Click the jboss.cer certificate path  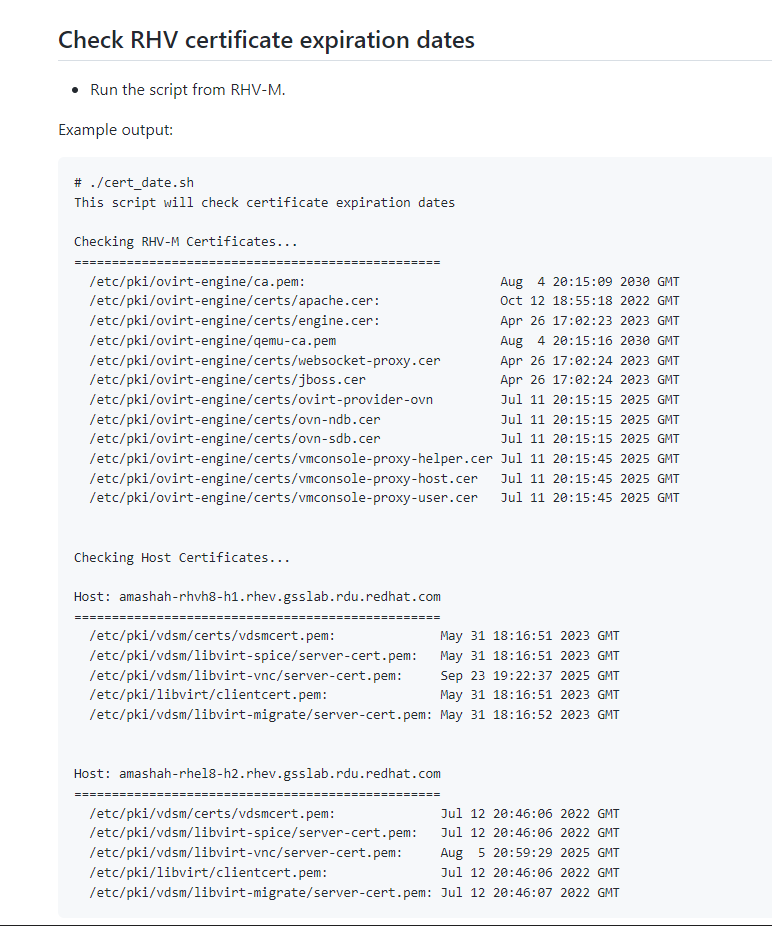click(227, 380)
